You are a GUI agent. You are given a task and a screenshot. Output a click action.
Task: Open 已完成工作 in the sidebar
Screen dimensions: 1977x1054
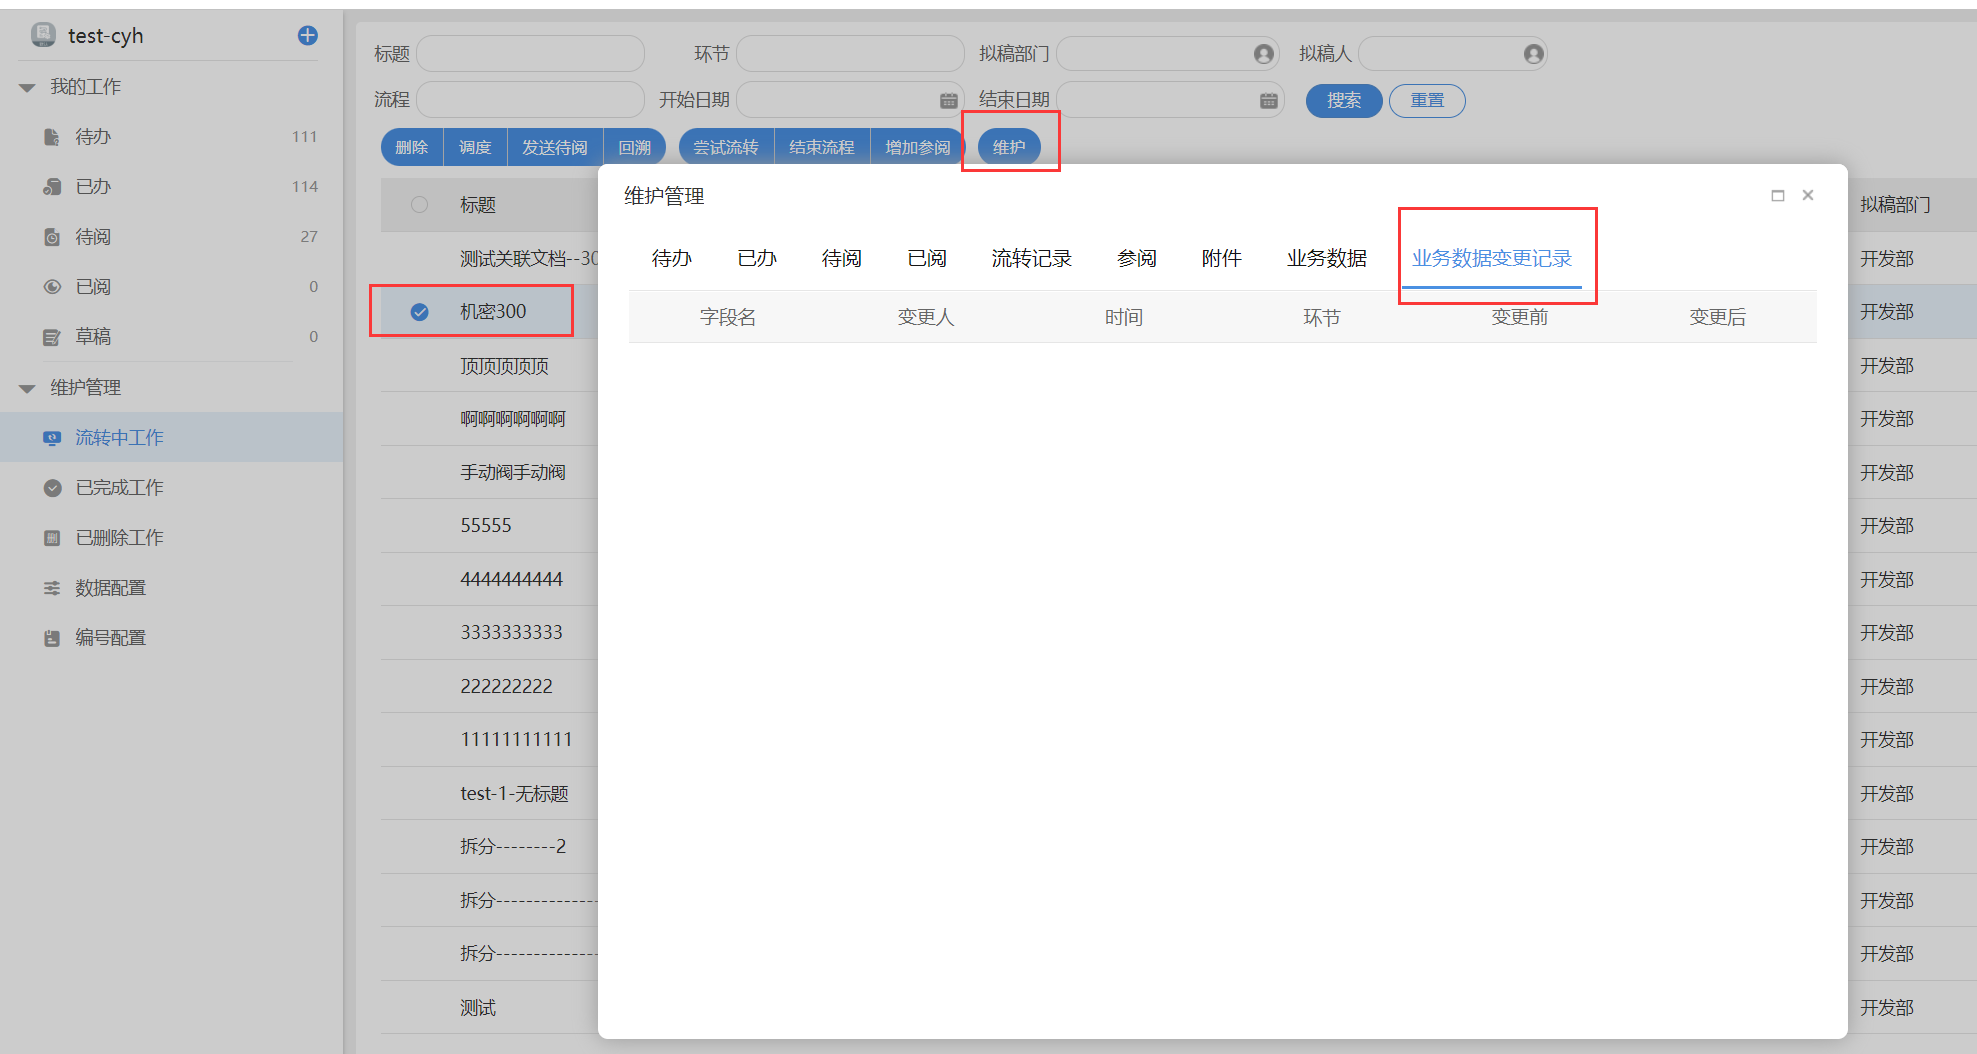[x=171, y=487]
